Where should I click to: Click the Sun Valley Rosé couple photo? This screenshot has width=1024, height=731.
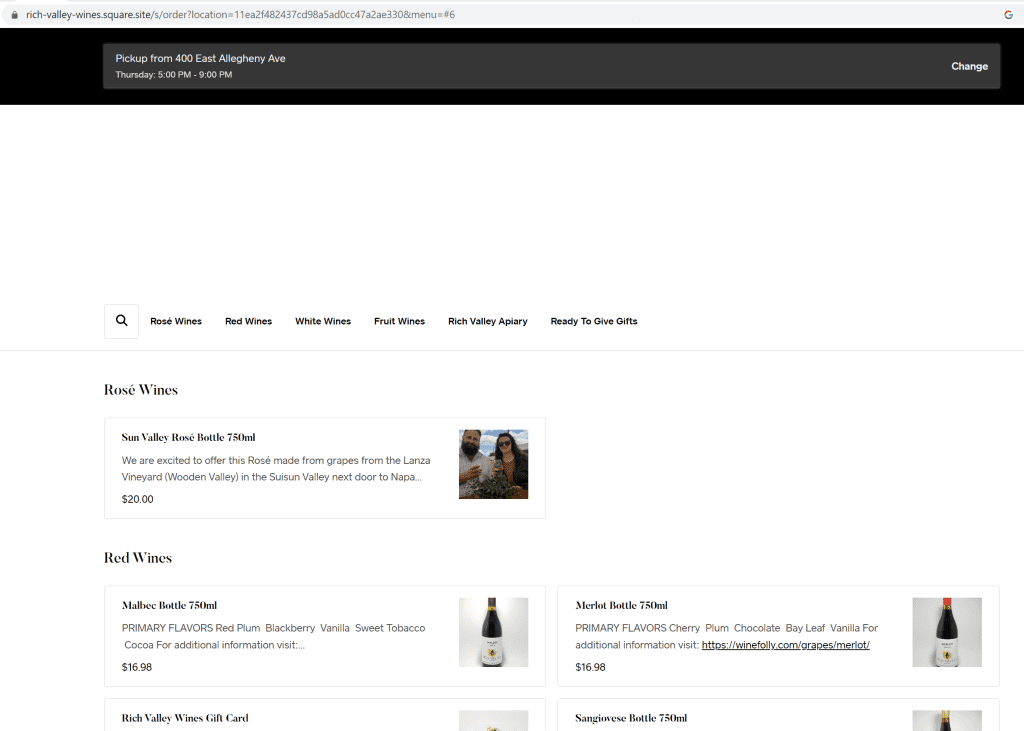(x=493, y=464)
